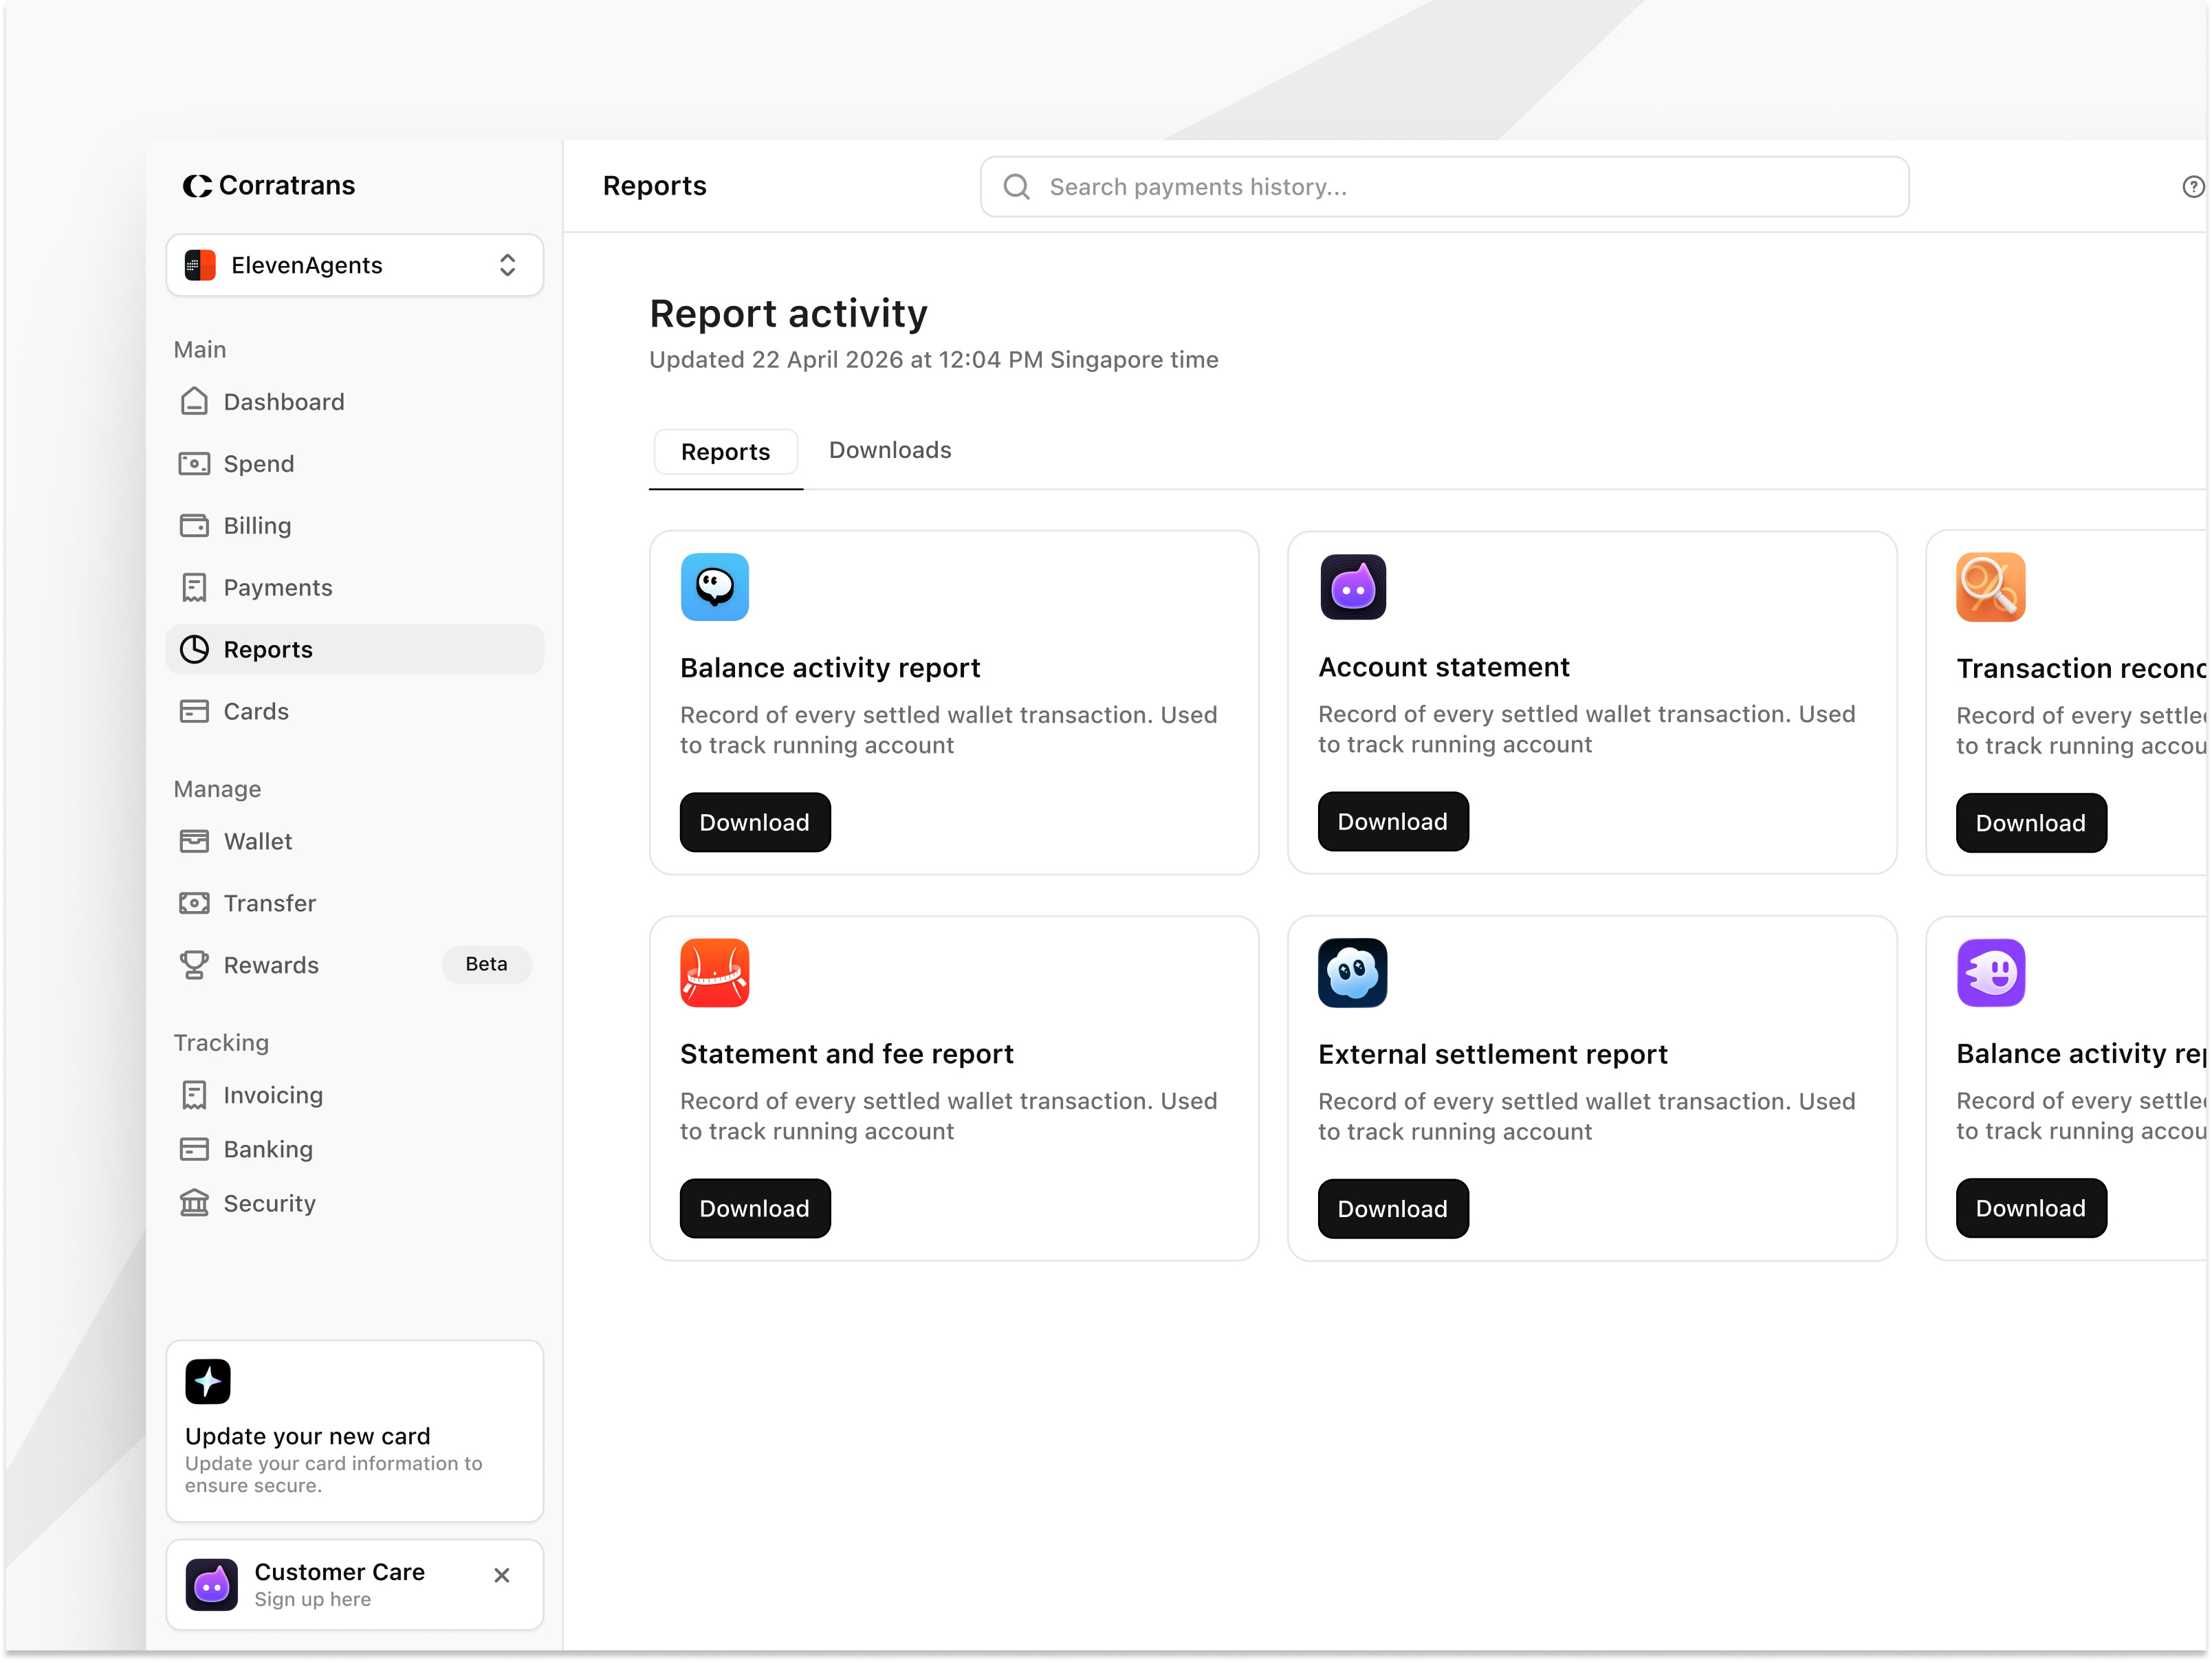
Task: Go to Invoicing under Tracking
Action: [x=355, y=1095]
